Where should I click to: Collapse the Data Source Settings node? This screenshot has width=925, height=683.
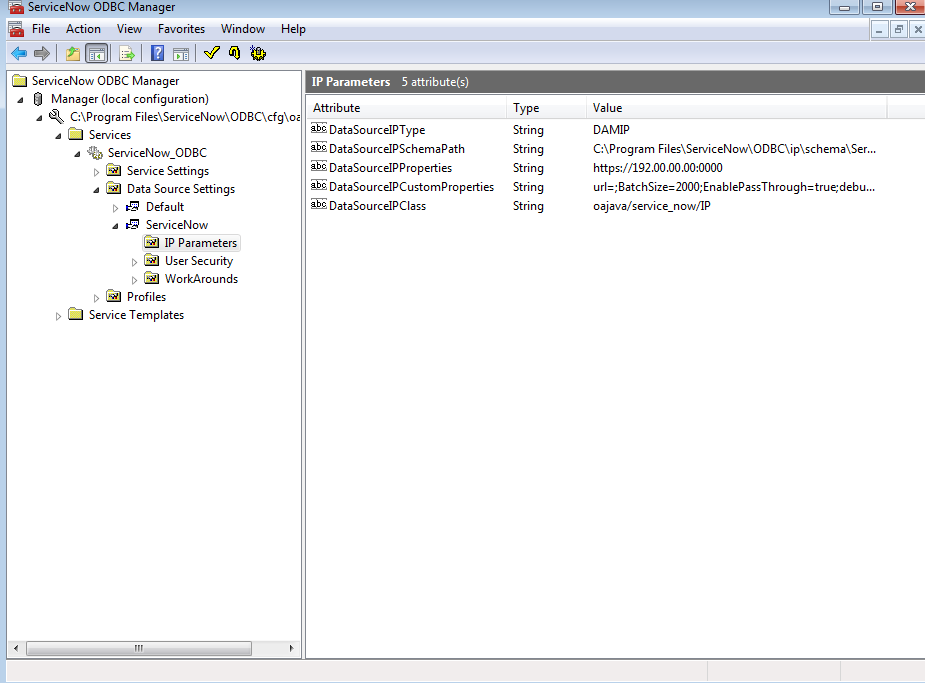click(97, 190)
